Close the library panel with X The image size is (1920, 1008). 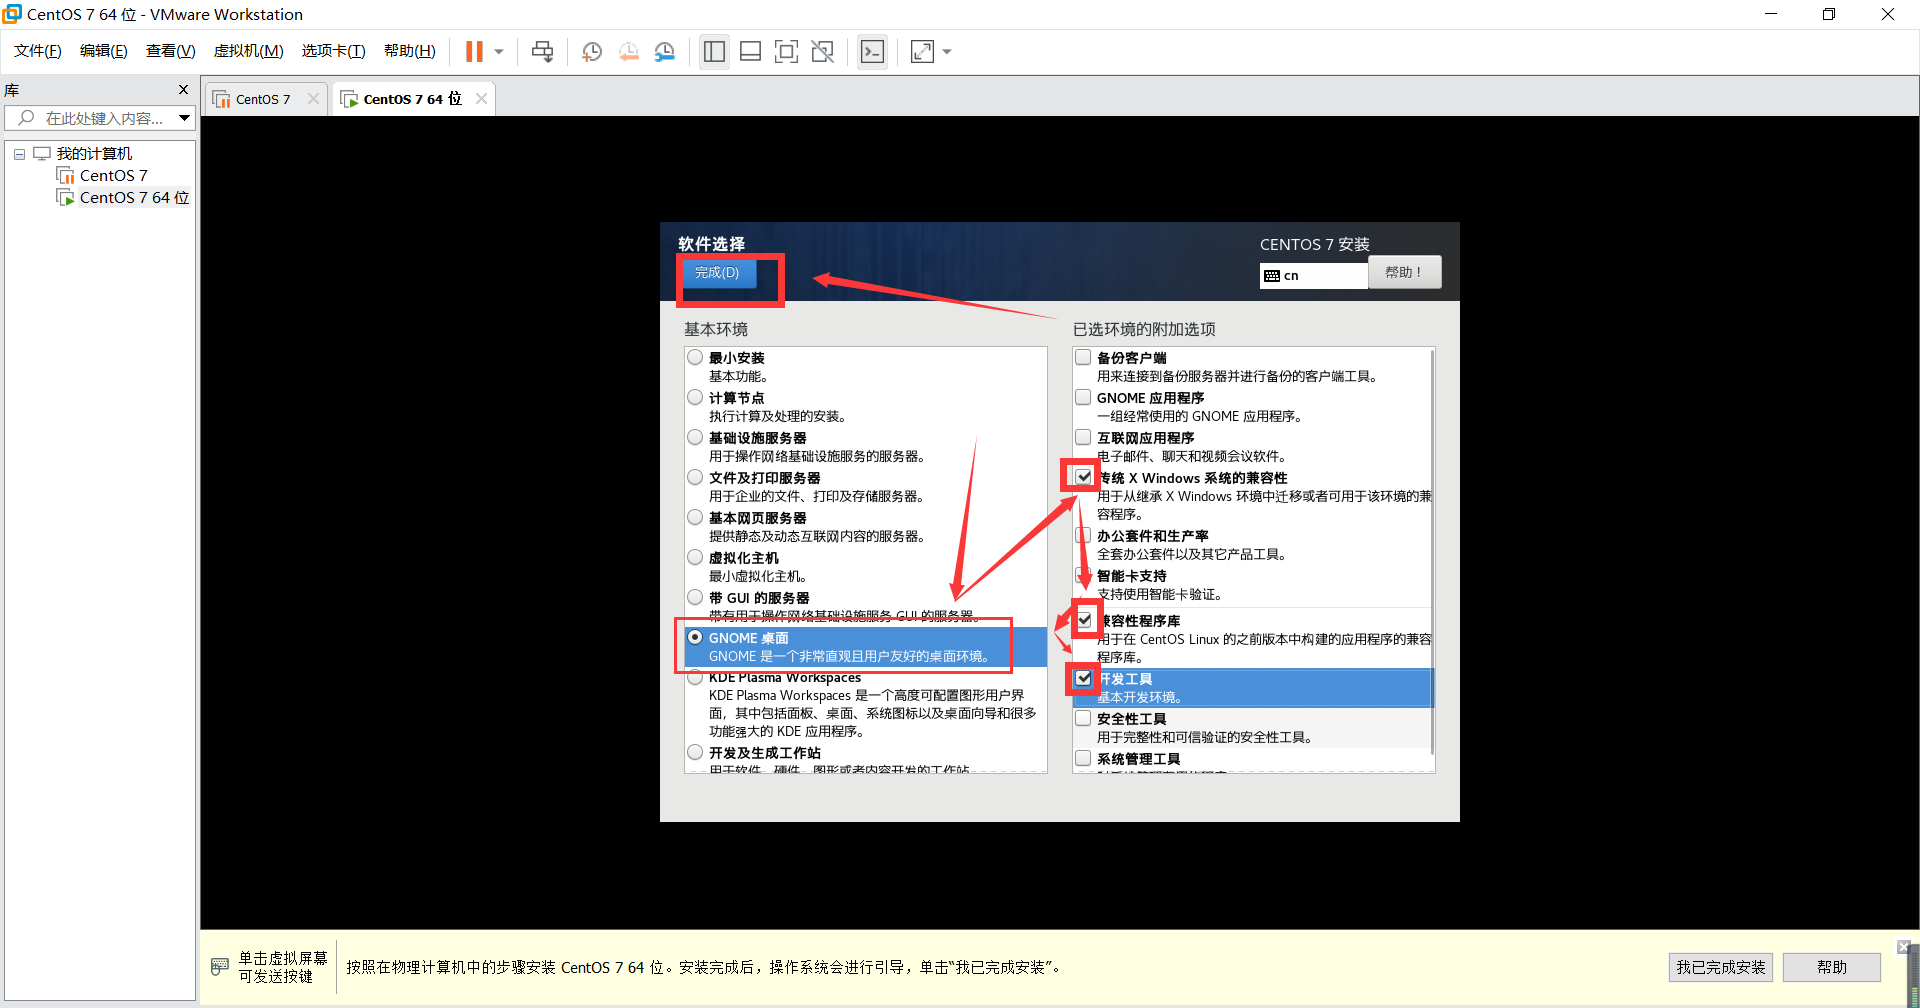click(x=183, y=90)
